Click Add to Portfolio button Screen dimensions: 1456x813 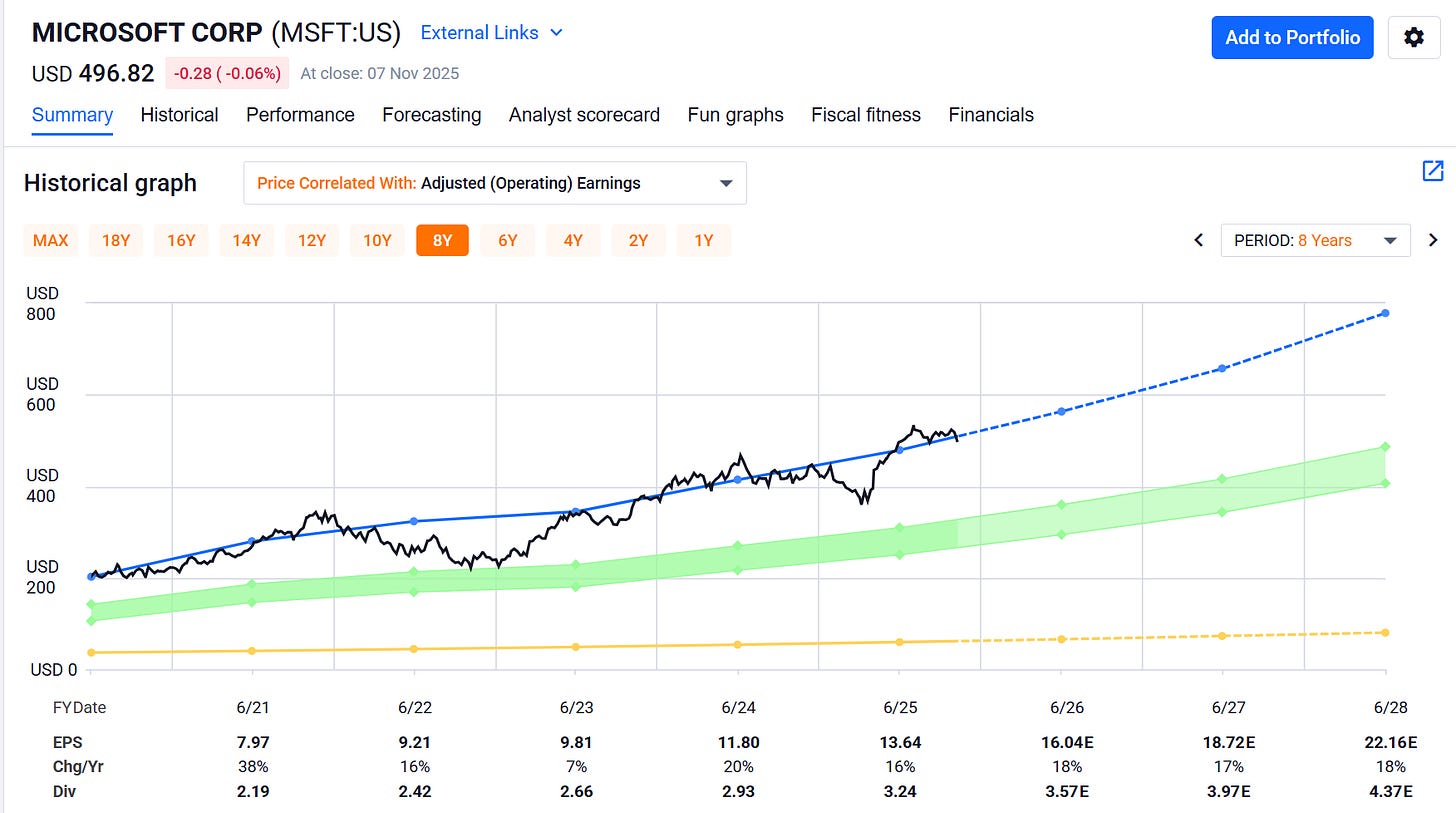click(x=1292, y=37)
